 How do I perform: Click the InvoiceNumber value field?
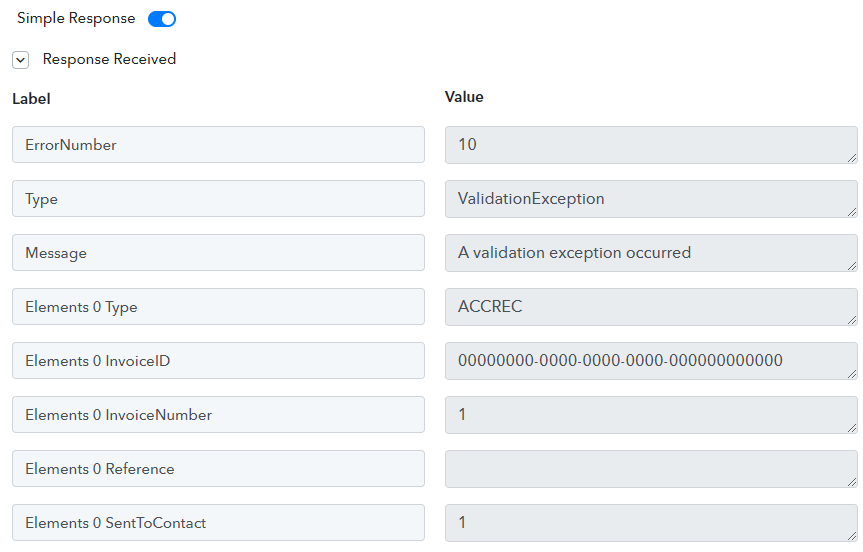point(651,414)
